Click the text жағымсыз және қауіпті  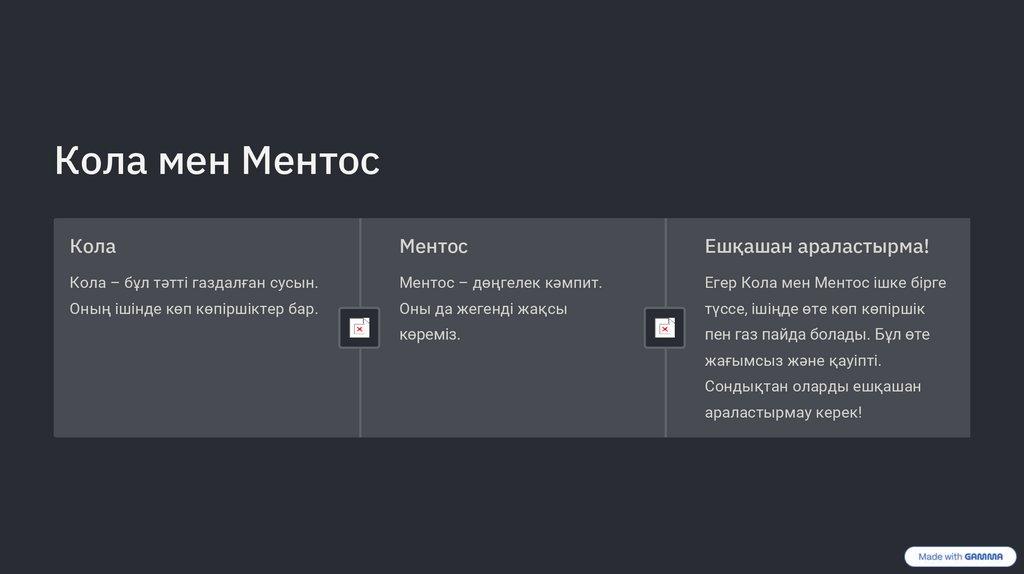coord(792,361)
